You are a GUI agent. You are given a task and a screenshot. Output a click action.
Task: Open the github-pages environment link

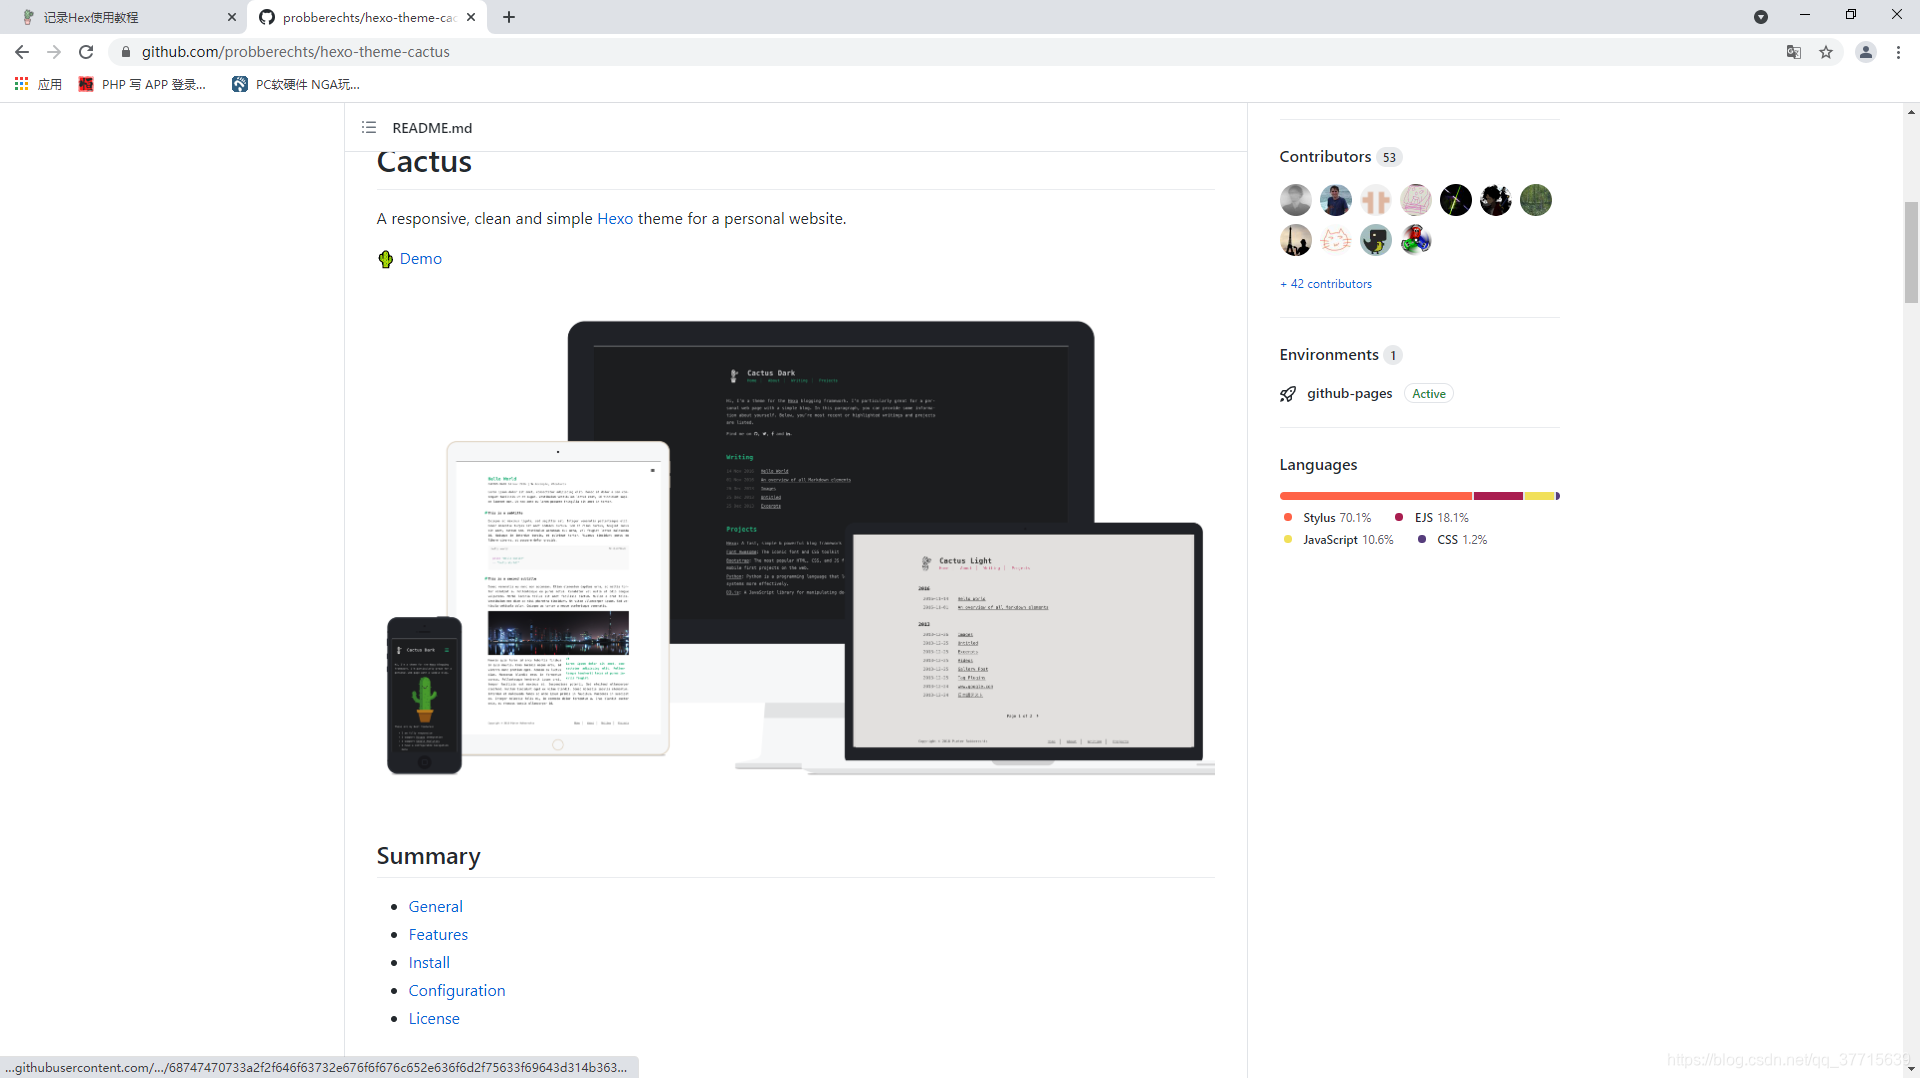click(1349, 394)
